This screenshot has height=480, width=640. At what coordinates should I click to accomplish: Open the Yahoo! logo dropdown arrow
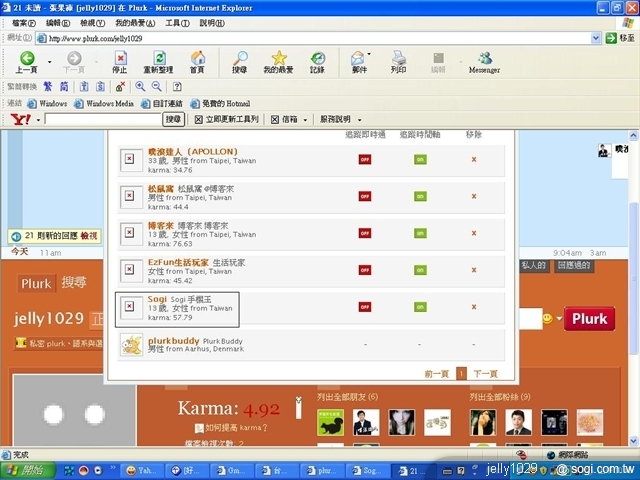click(x=38, y=120)
